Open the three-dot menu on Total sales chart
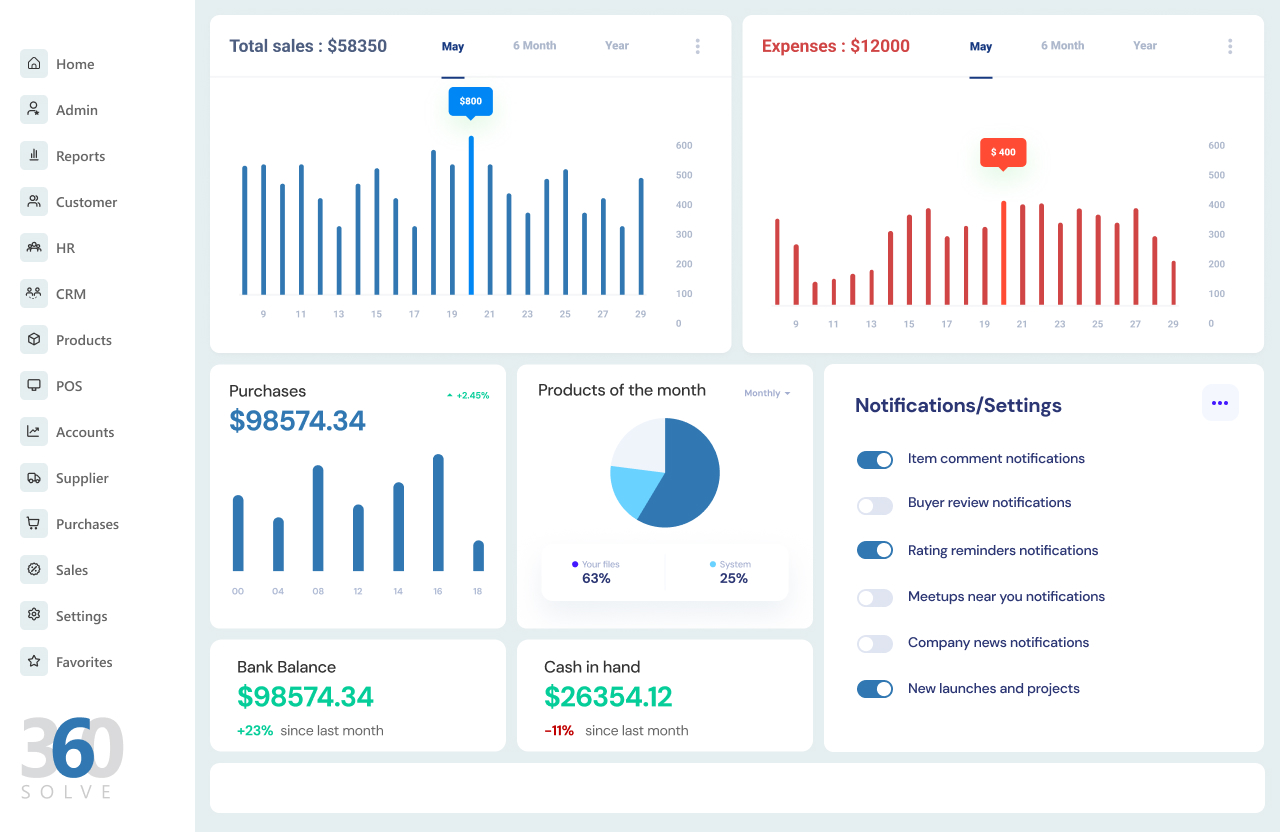Viewport: 1280px width, 832px height. [697, 45]
